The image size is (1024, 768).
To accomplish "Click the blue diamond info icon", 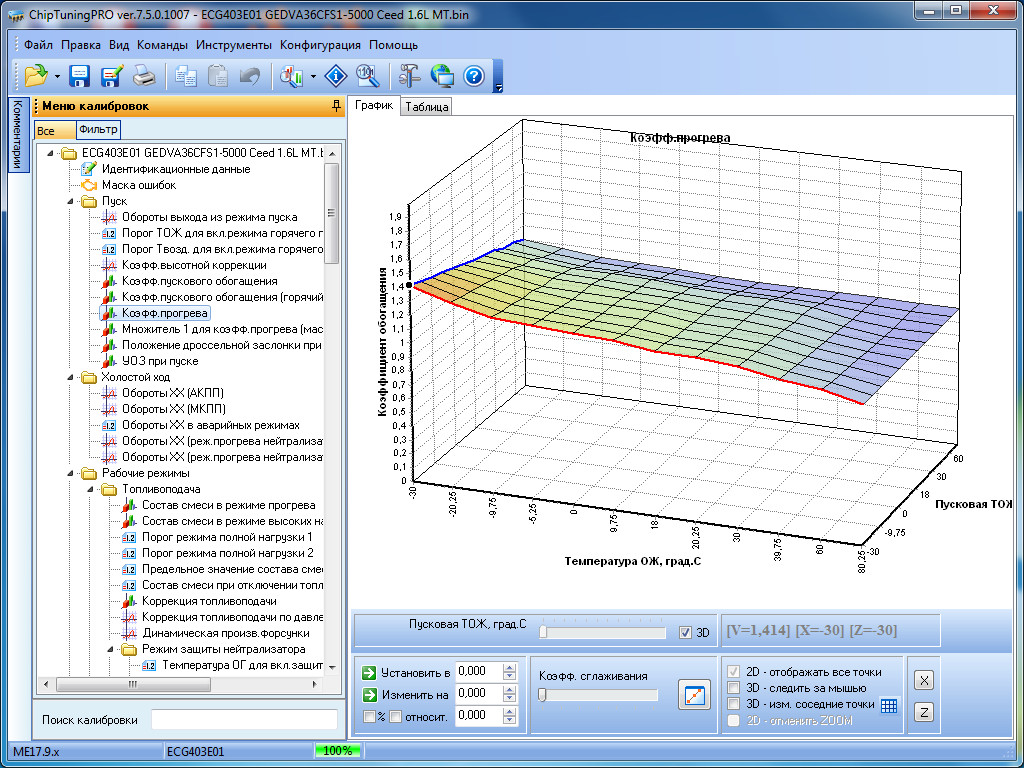I will point(337,75).
